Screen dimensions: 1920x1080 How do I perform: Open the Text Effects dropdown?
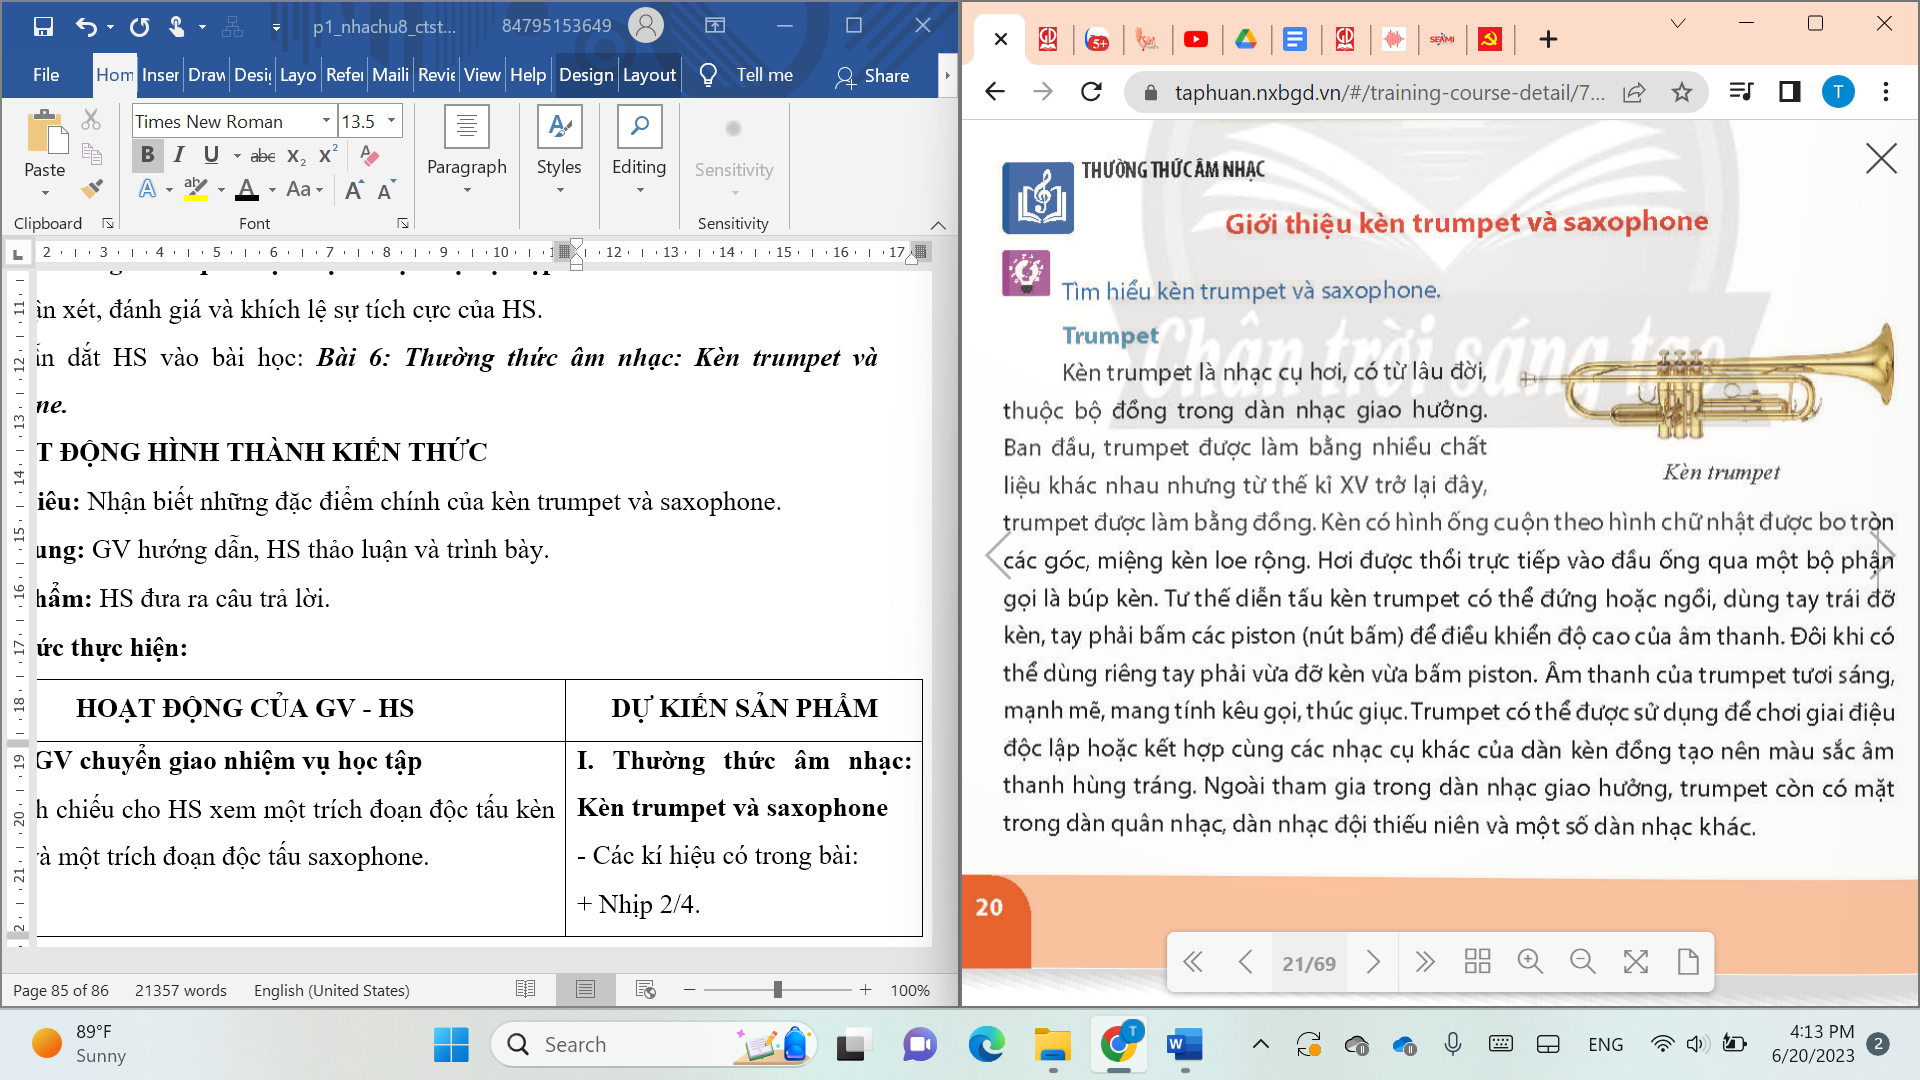(x=169, y=190)
